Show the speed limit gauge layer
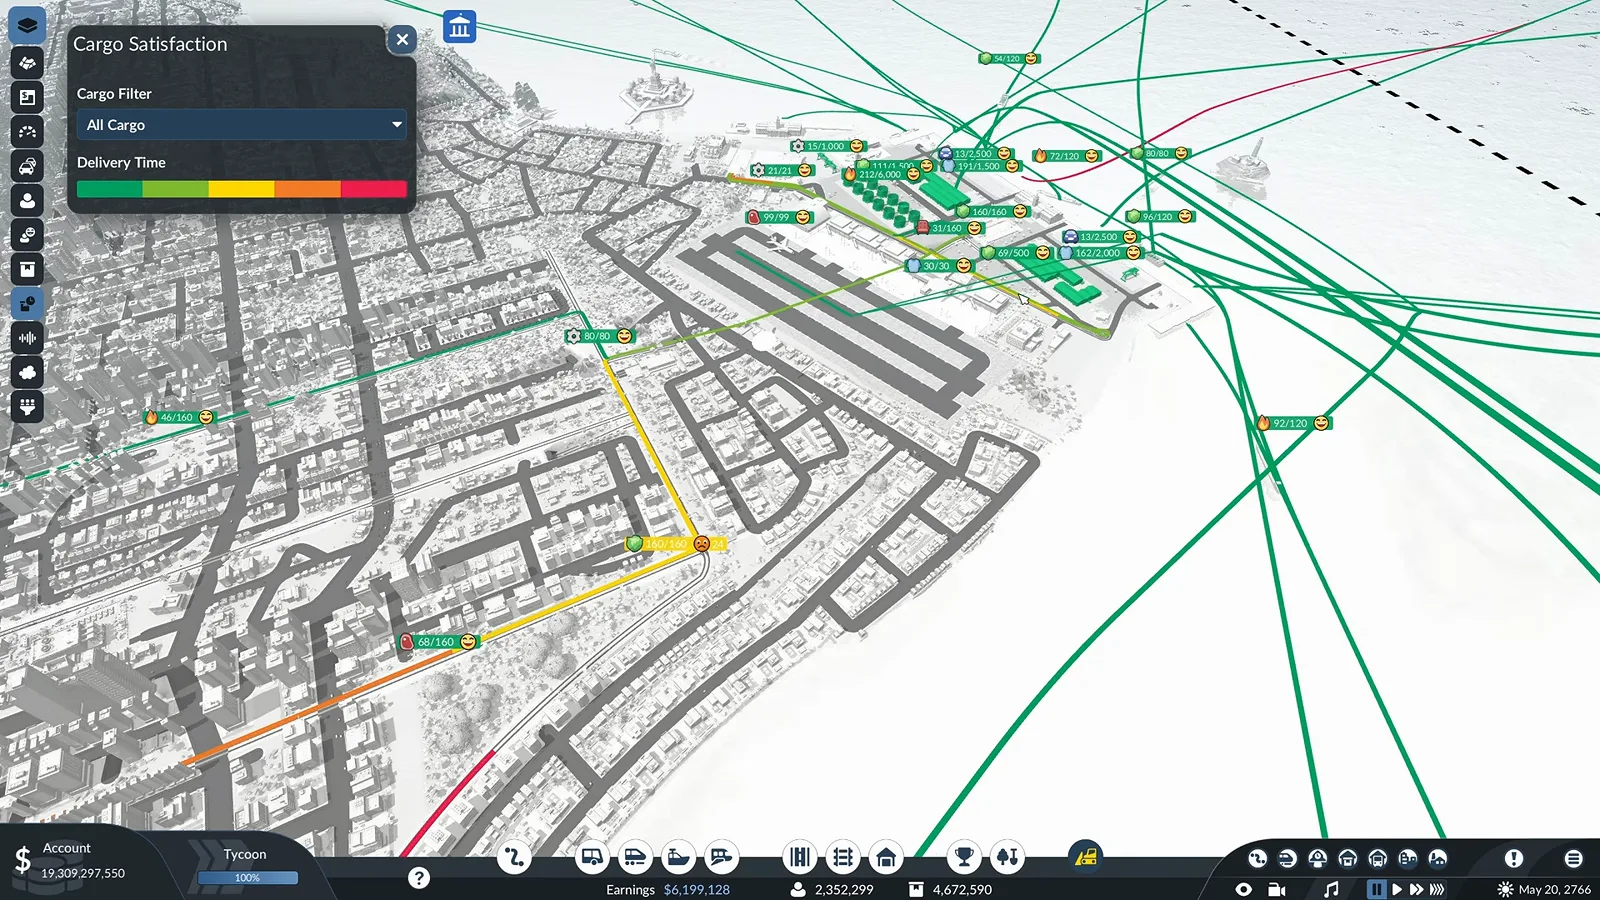 click(x=27, y=132)
